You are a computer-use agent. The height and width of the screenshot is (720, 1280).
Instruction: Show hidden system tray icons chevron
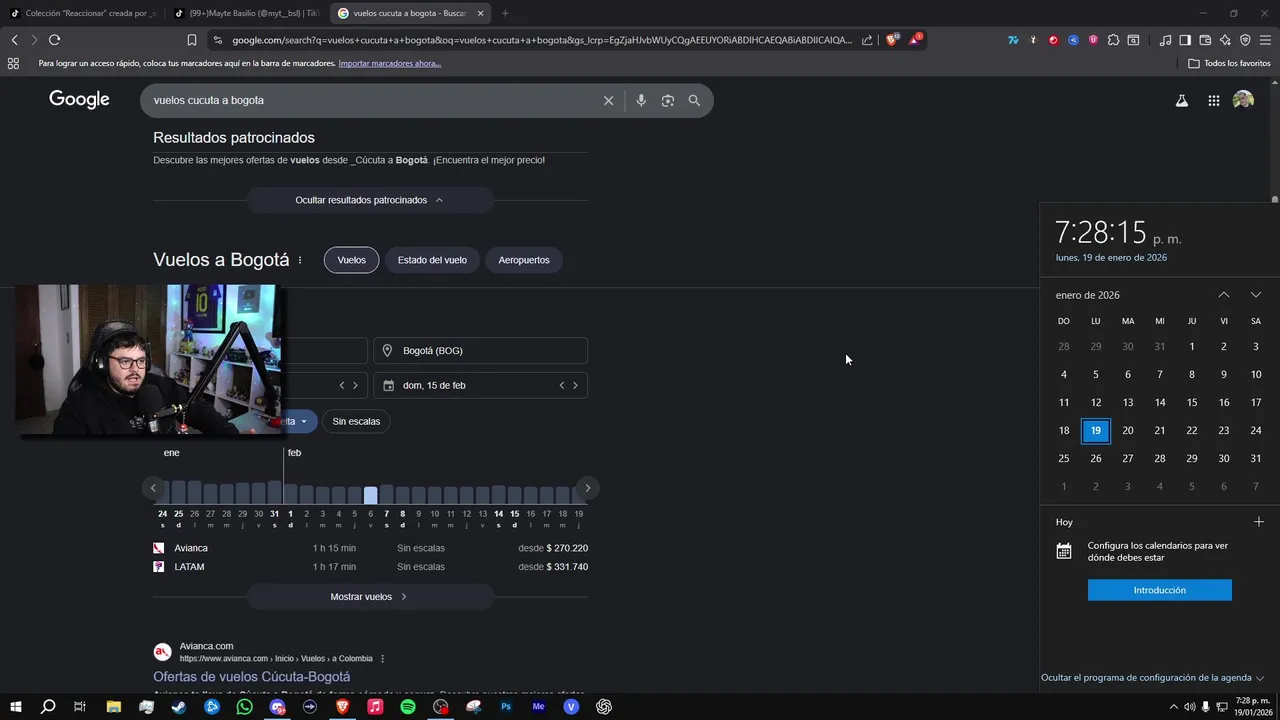(x=1173, y=707)
